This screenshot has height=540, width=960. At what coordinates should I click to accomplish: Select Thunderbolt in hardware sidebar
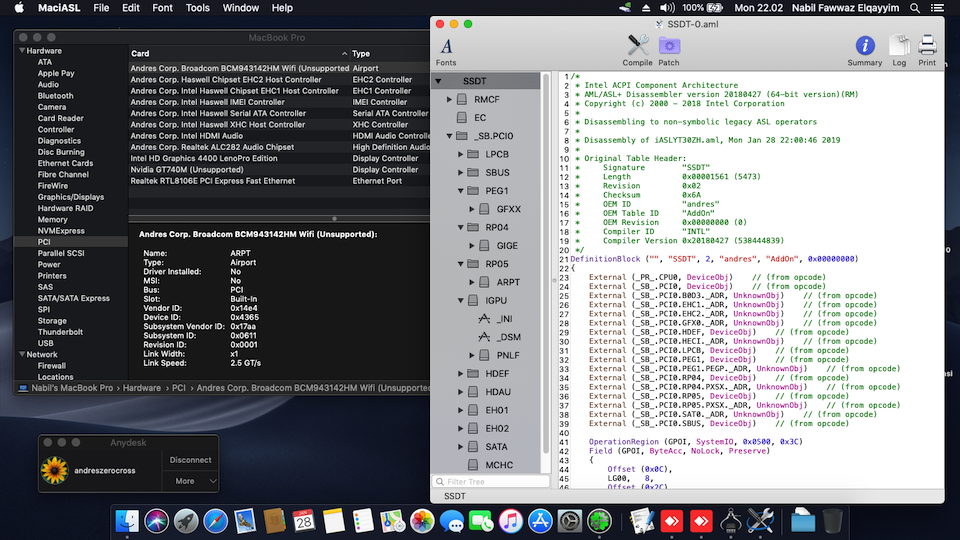point(60,332)
